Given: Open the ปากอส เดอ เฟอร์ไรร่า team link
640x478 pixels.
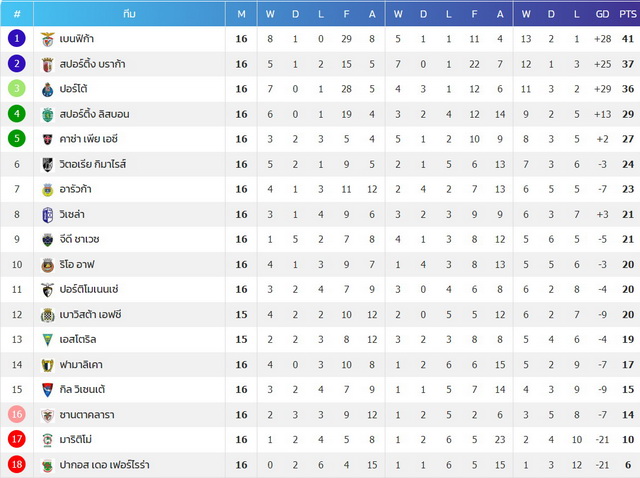Looking at the screenshot, I should pyautogui.click(x=104, y=465).
